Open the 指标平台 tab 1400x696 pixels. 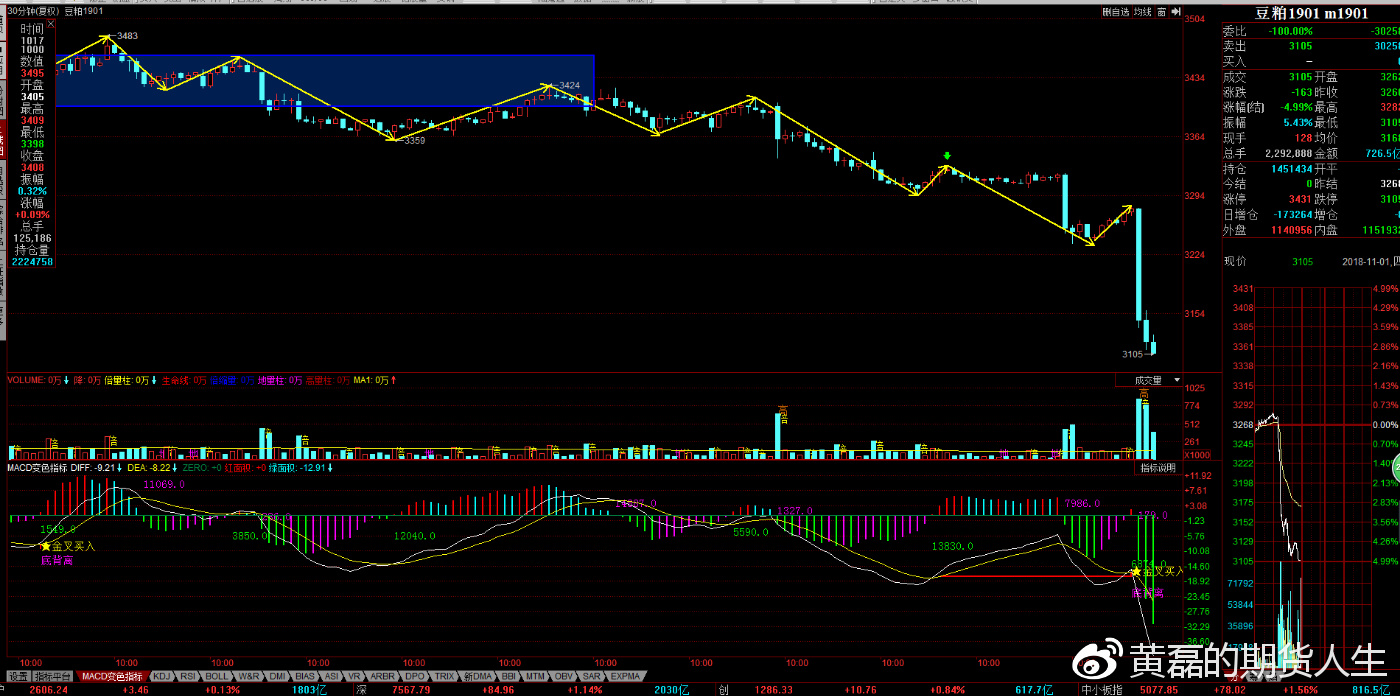pos(55,676)
